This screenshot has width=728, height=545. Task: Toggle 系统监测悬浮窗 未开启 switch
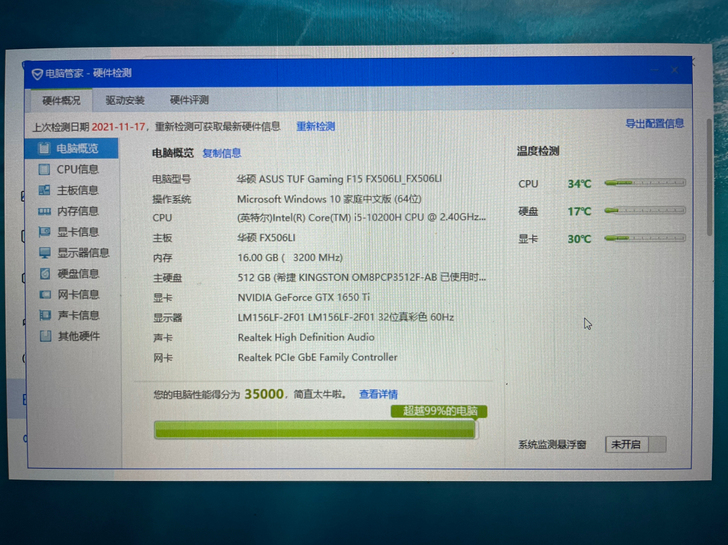pyautogui.click(x=636, y=444)
